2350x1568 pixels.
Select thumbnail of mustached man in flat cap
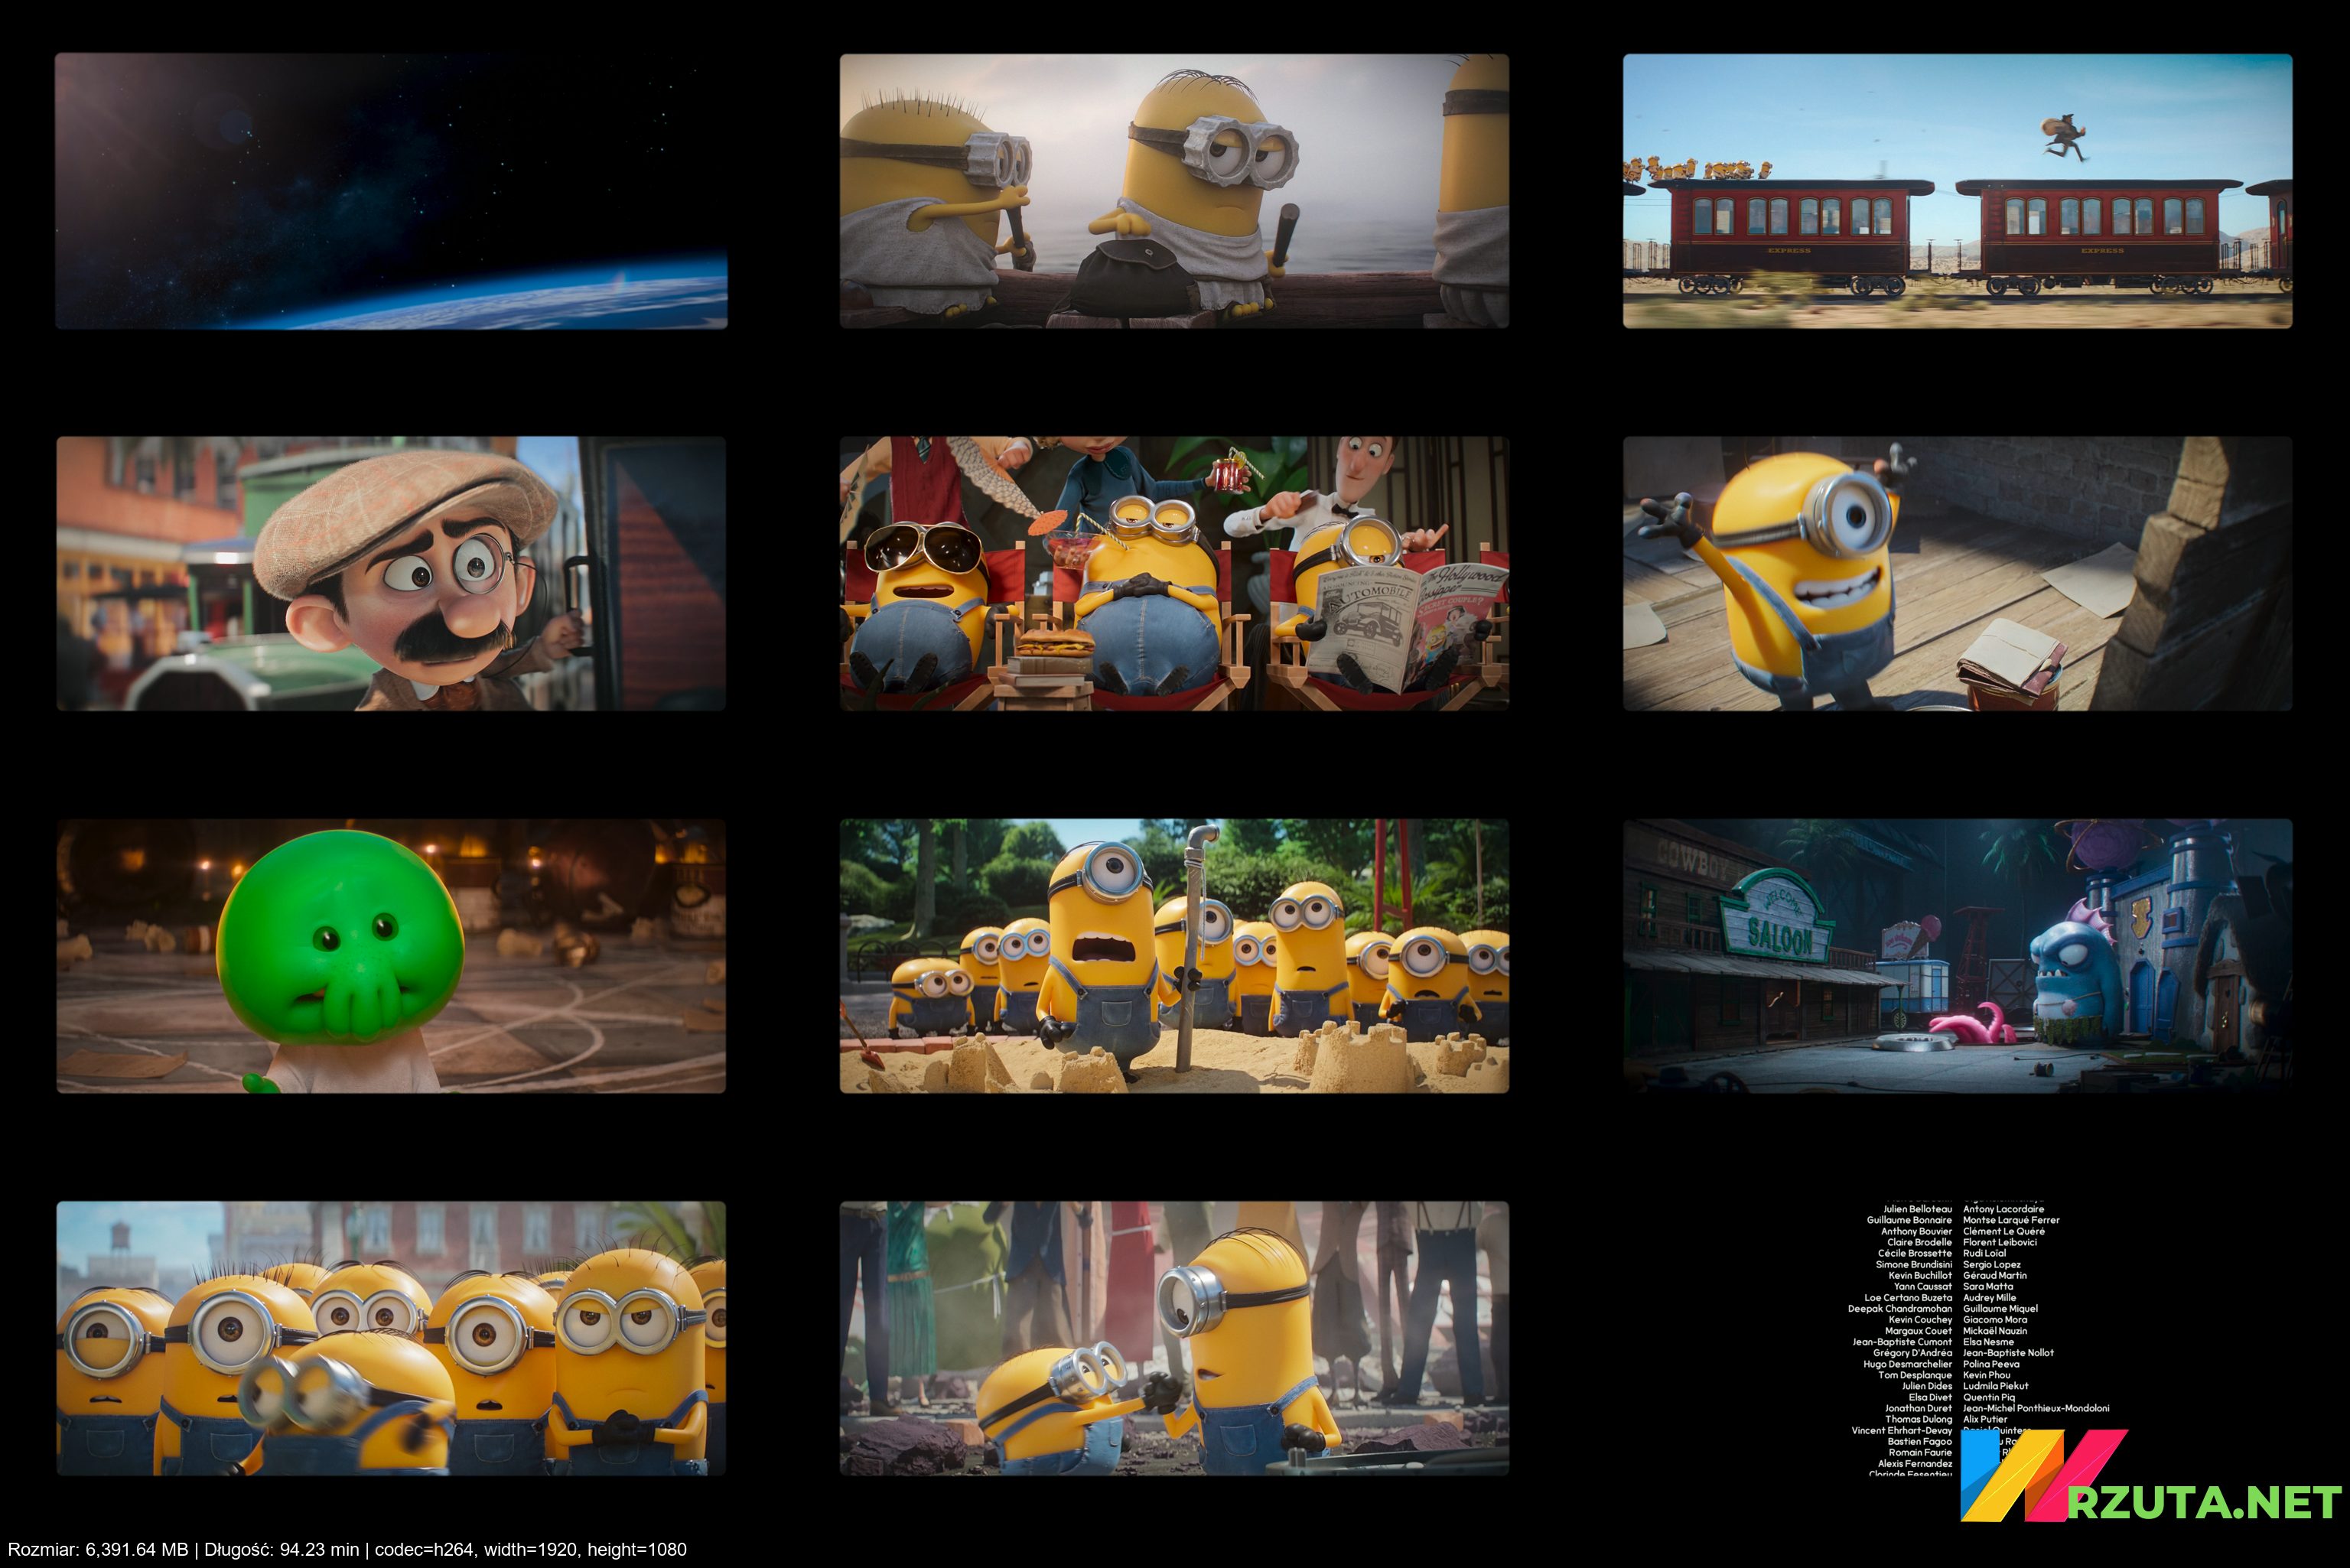391,574
